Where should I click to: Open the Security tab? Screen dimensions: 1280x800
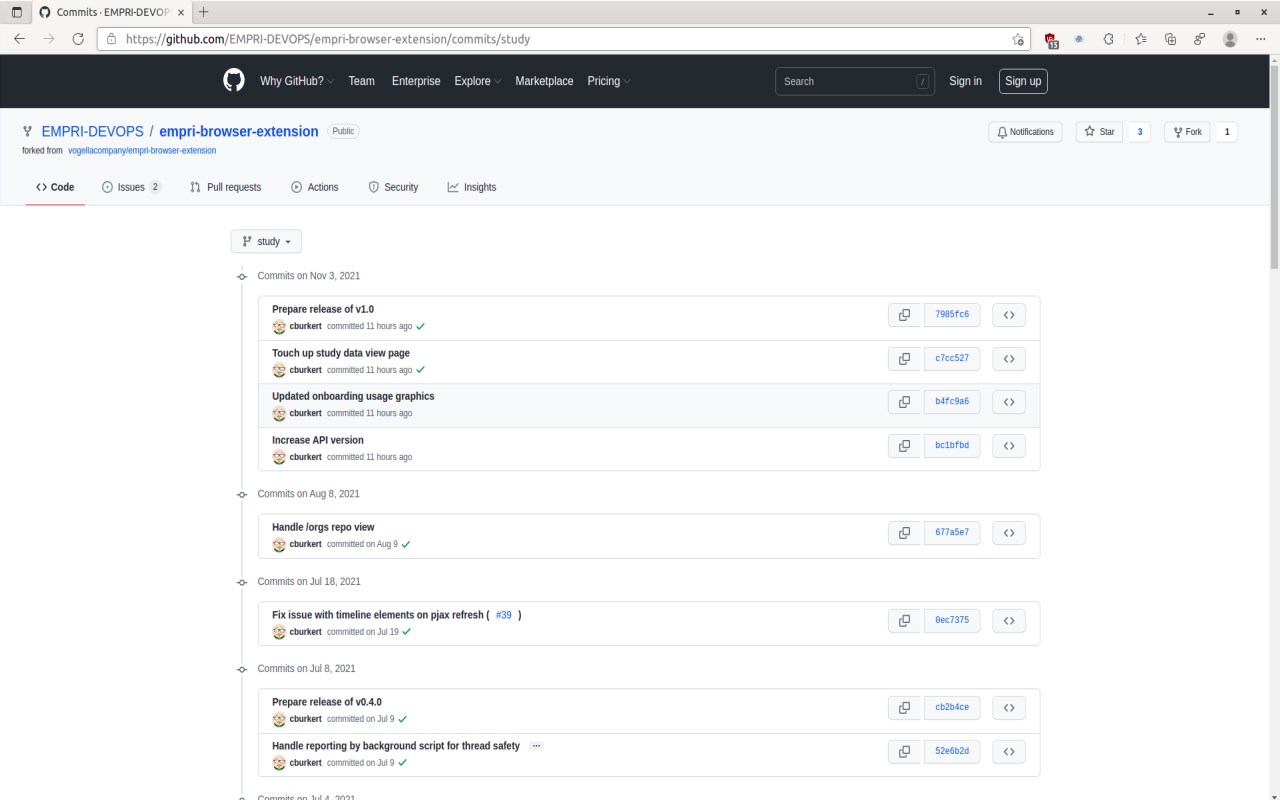(x=393, y=187)
